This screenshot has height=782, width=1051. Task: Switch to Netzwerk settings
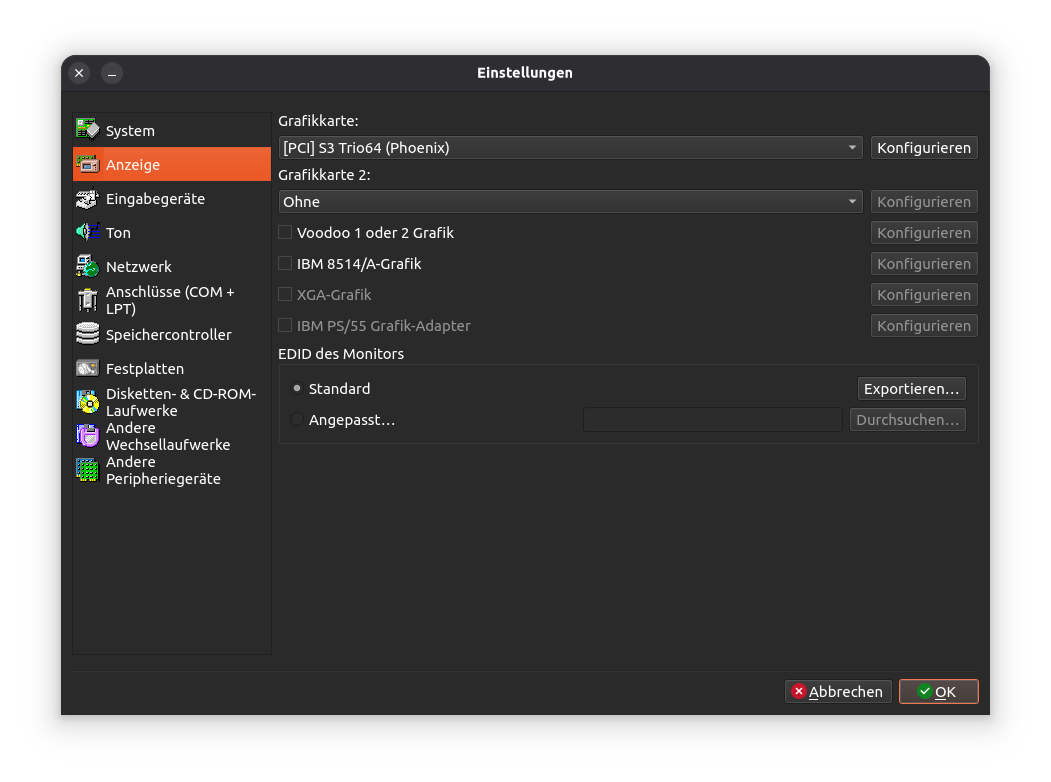pos(172,267)
